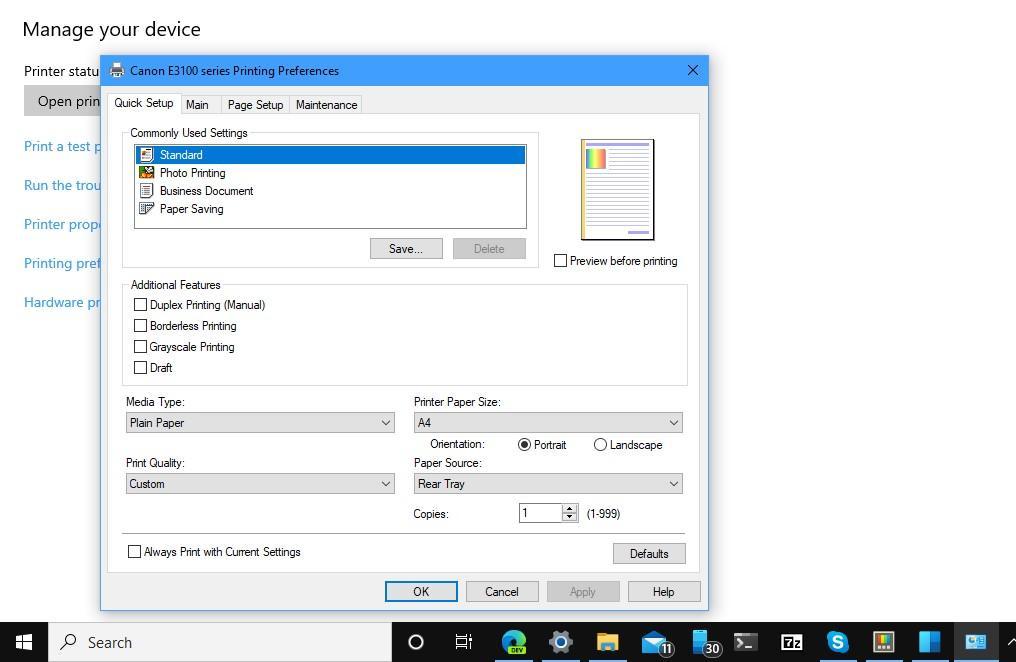Increase copies with the up arrow
Screen dimensions: 1016x662
coord(570,508)
